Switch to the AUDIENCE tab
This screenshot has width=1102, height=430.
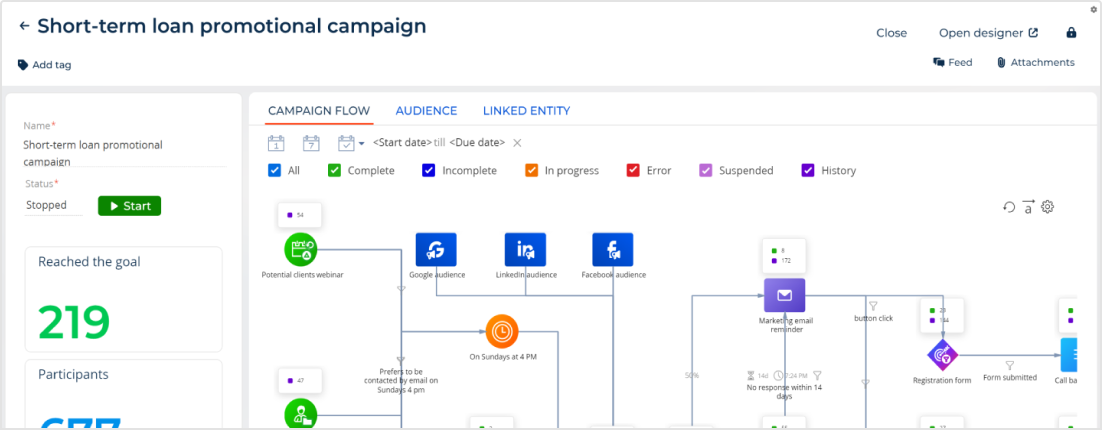(x=426, y=111)
